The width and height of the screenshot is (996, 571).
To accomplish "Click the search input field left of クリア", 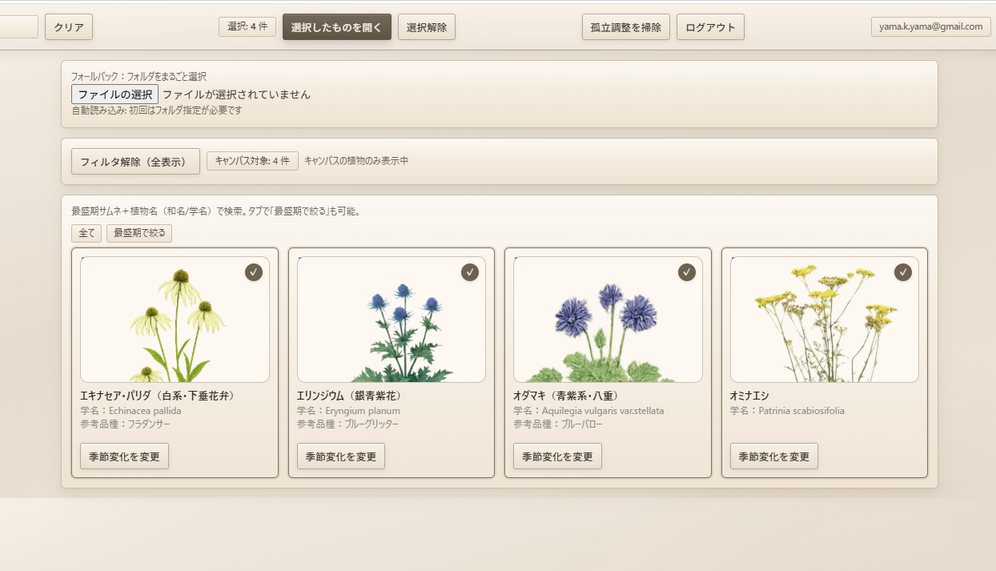I will pyautogui.click(x=18, y=27).
